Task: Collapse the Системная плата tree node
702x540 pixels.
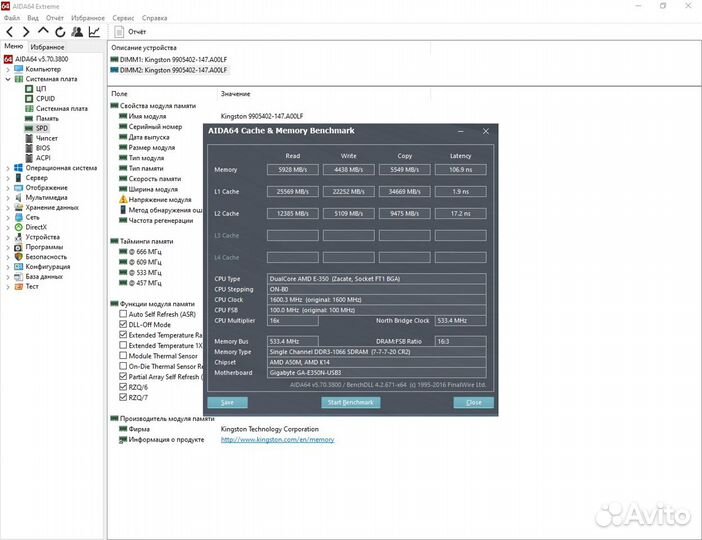Action: (x=8, y=79)
